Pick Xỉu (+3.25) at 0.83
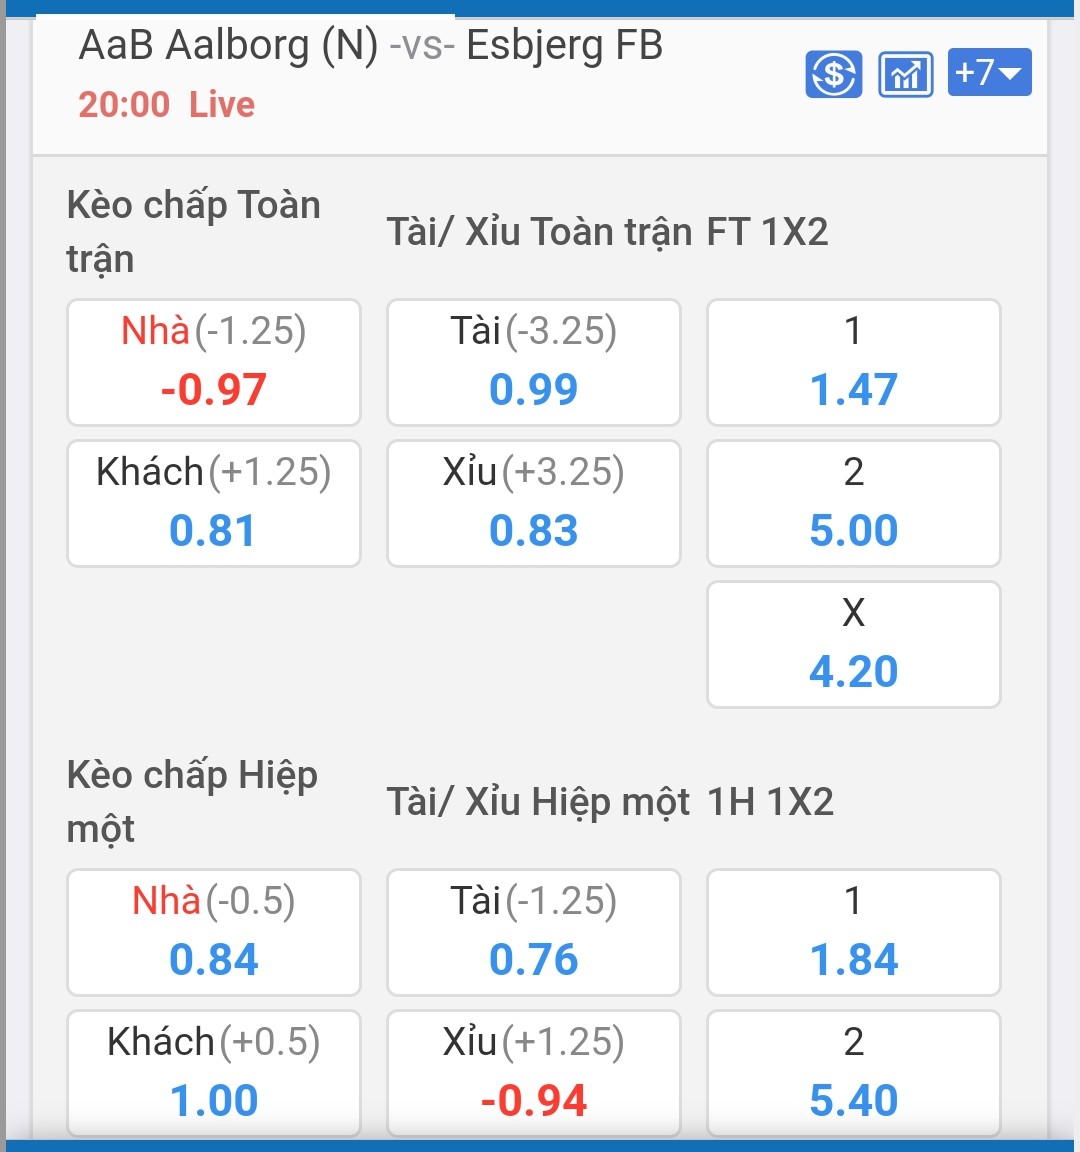Viewport: 1080px width, 1152px height. coord(533,503)
